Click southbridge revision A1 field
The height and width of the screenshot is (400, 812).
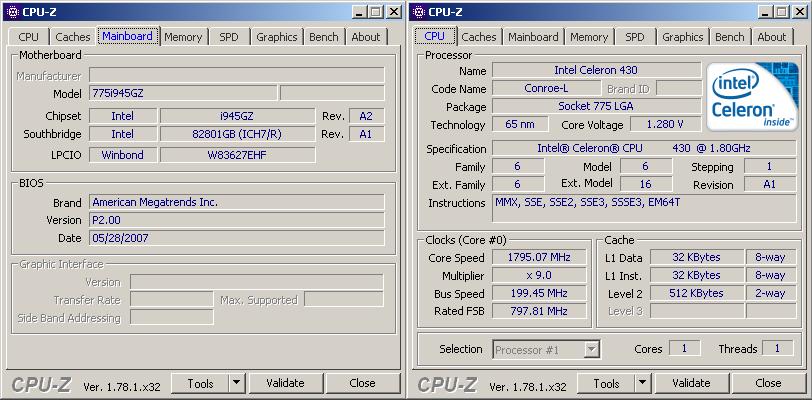click(x=367, y=134)
